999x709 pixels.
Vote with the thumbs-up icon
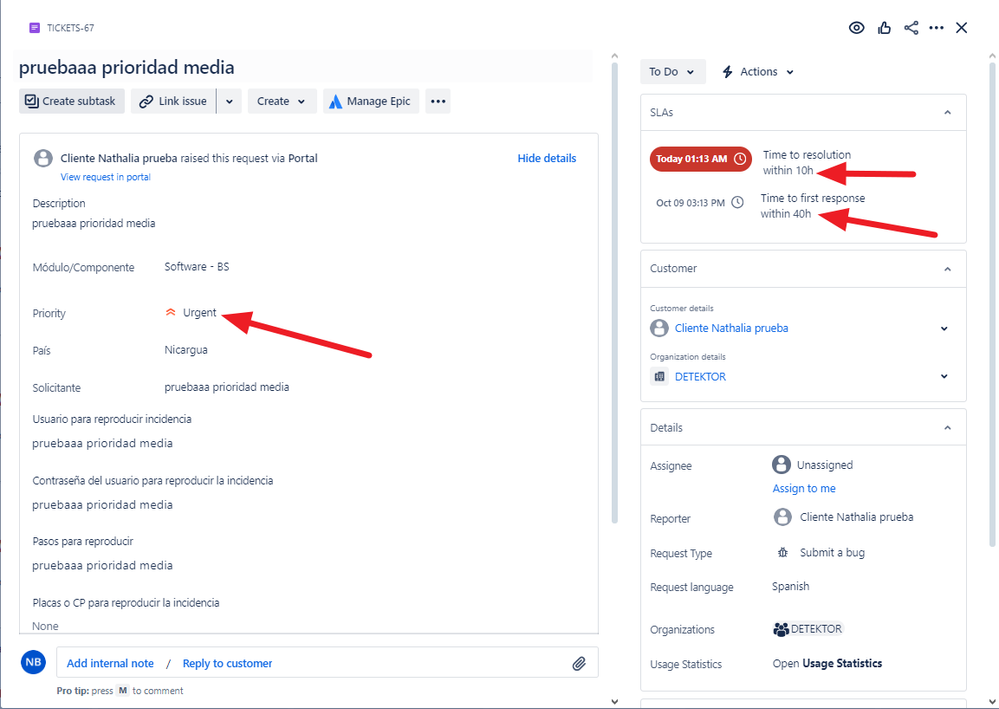click(884, 27)
